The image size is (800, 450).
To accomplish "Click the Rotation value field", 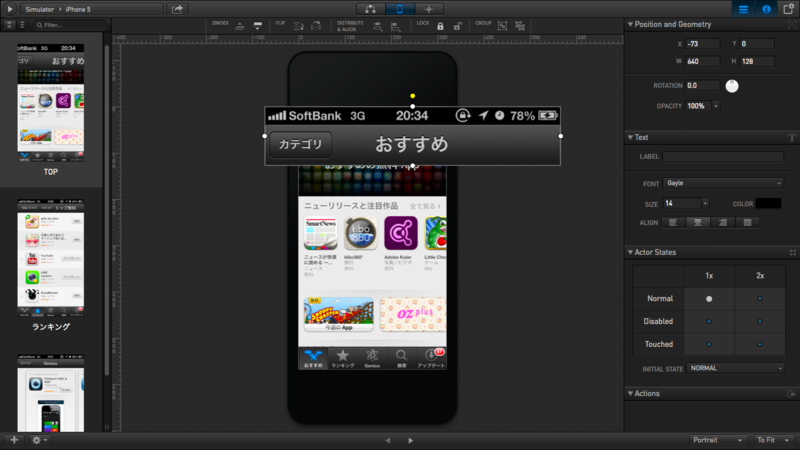I will (x=703, y=86).
